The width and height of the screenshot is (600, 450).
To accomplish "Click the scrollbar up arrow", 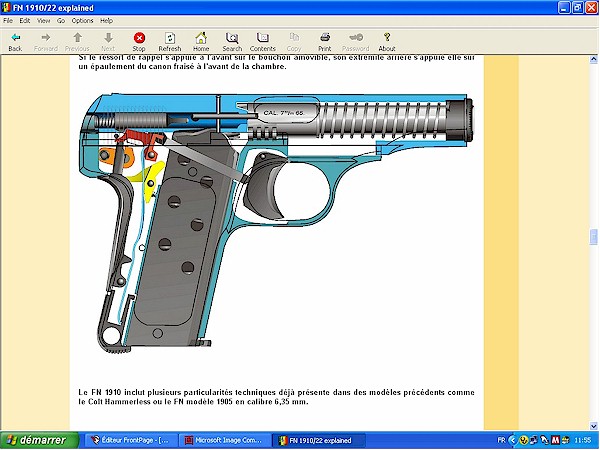I will [593, 59].
